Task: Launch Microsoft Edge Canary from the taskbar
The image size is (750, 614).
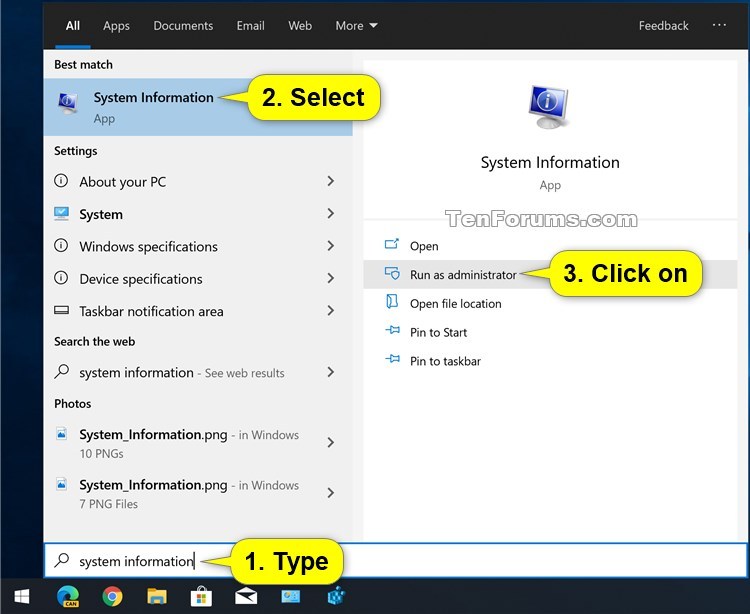Action: click(68, 596)
